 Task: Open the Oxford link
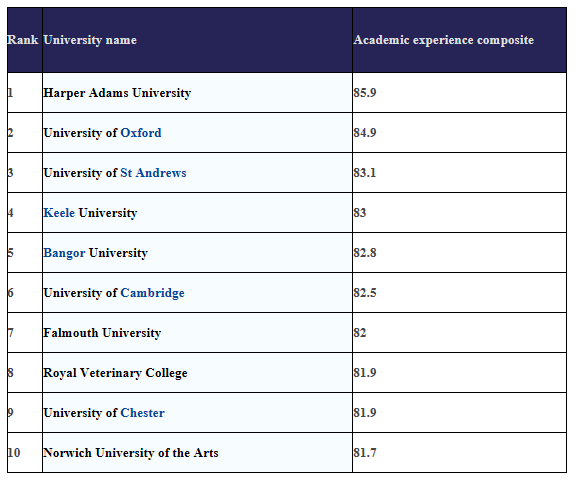pos(141,133)
